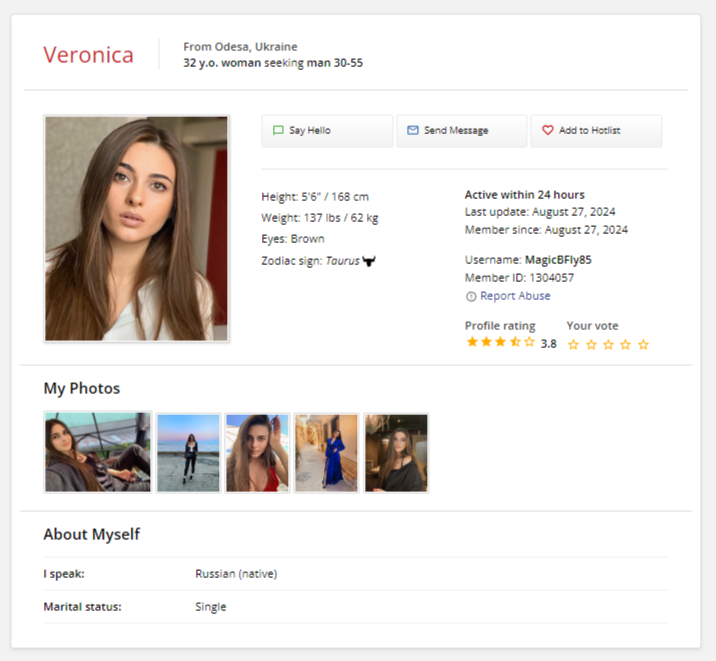The height and width of the screenshot is (661, 716).
Task: Give a three-star vote under Your vote
Action: (x=608, y=344)
